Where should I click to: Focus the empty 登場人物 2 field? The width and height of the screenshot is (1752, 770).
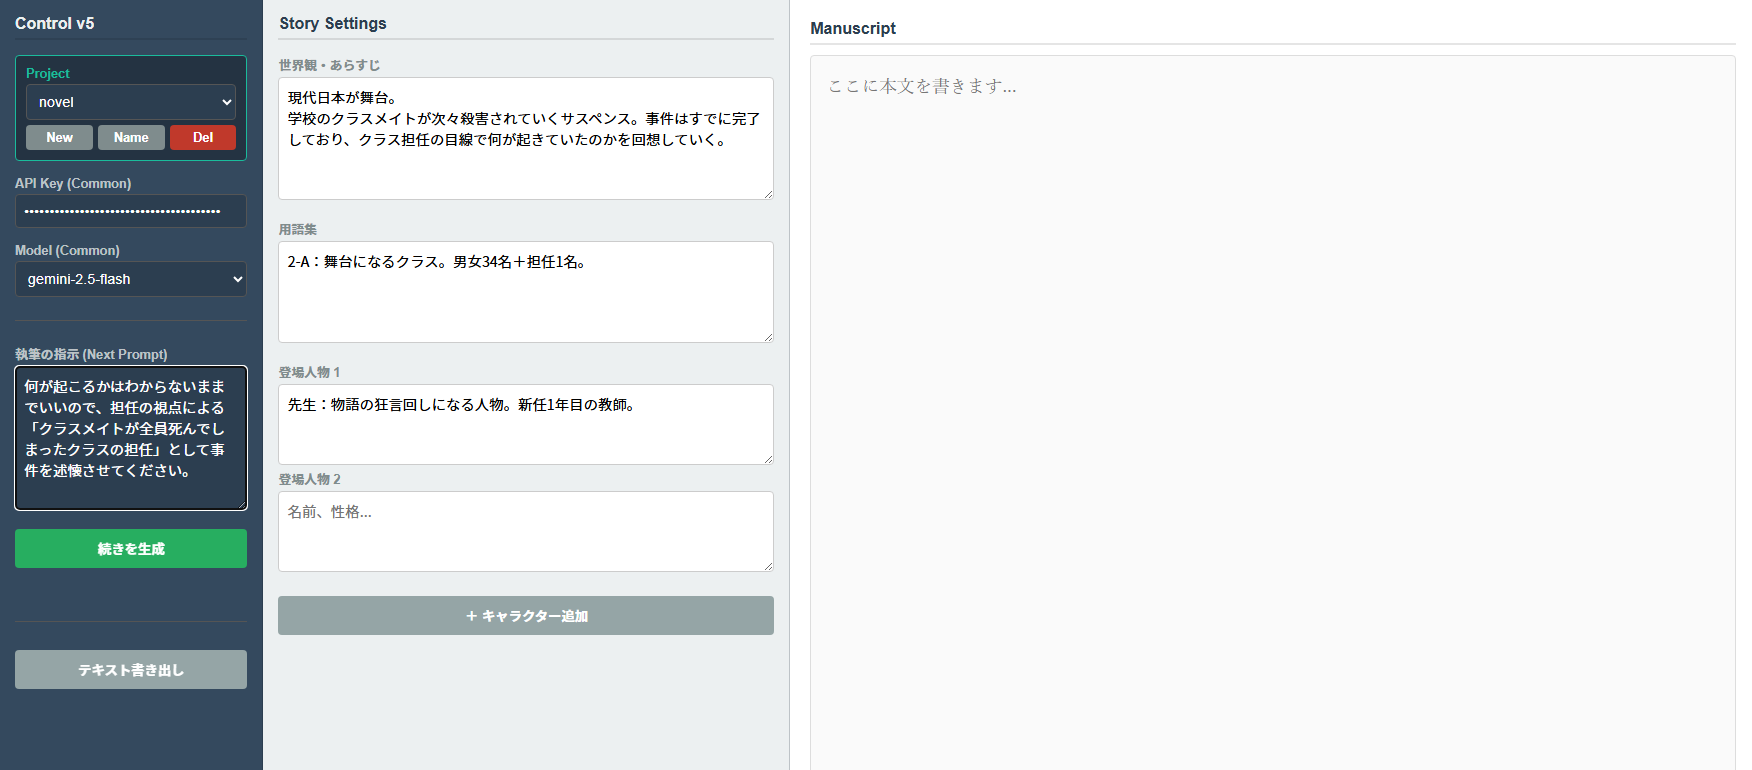pyautogui.click(x=525, y=531)
